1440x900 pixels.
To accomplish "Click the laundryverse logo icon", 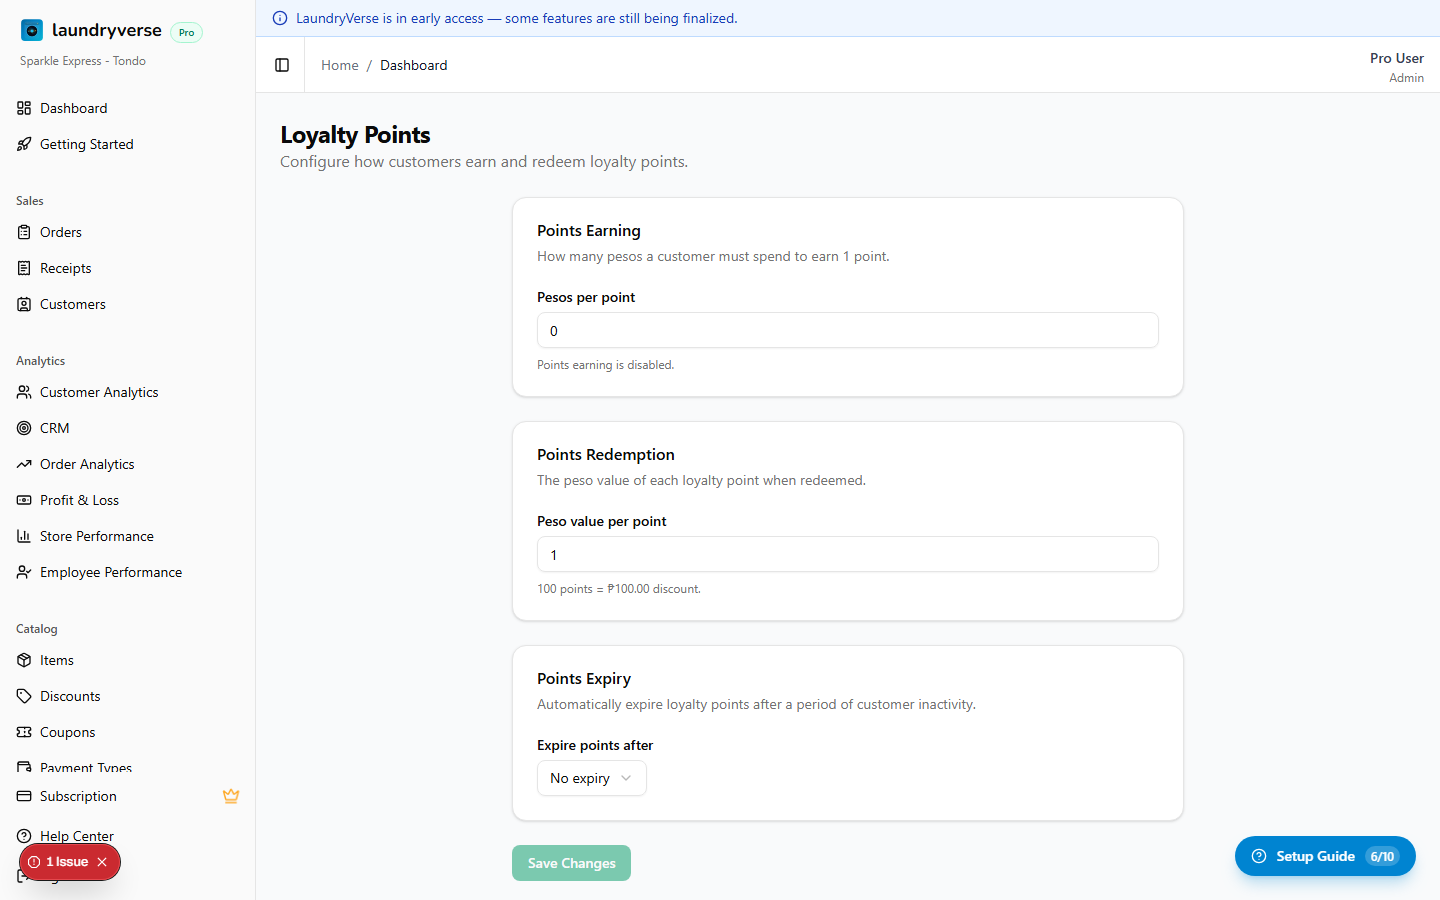I will [32, 30].
